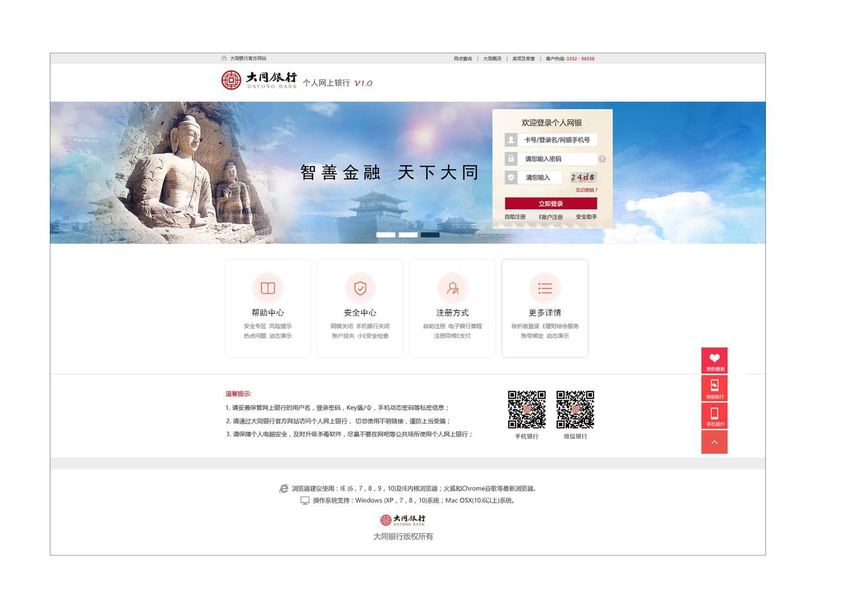Focus the password input field
This screenshot has height=600, width=849.
coord(557,159)
